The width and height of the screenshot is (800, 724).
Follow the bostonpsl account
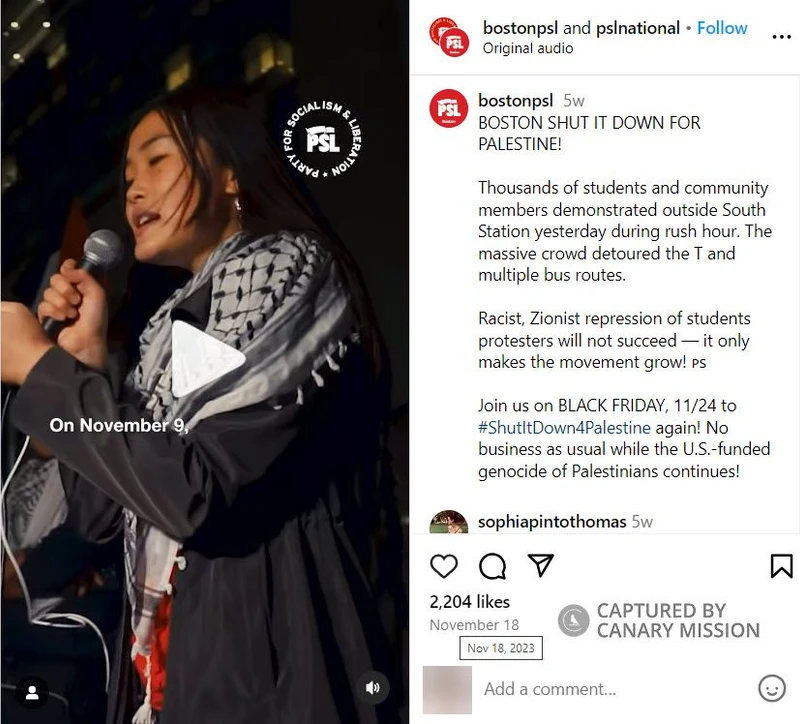click(x=722, y=28)
